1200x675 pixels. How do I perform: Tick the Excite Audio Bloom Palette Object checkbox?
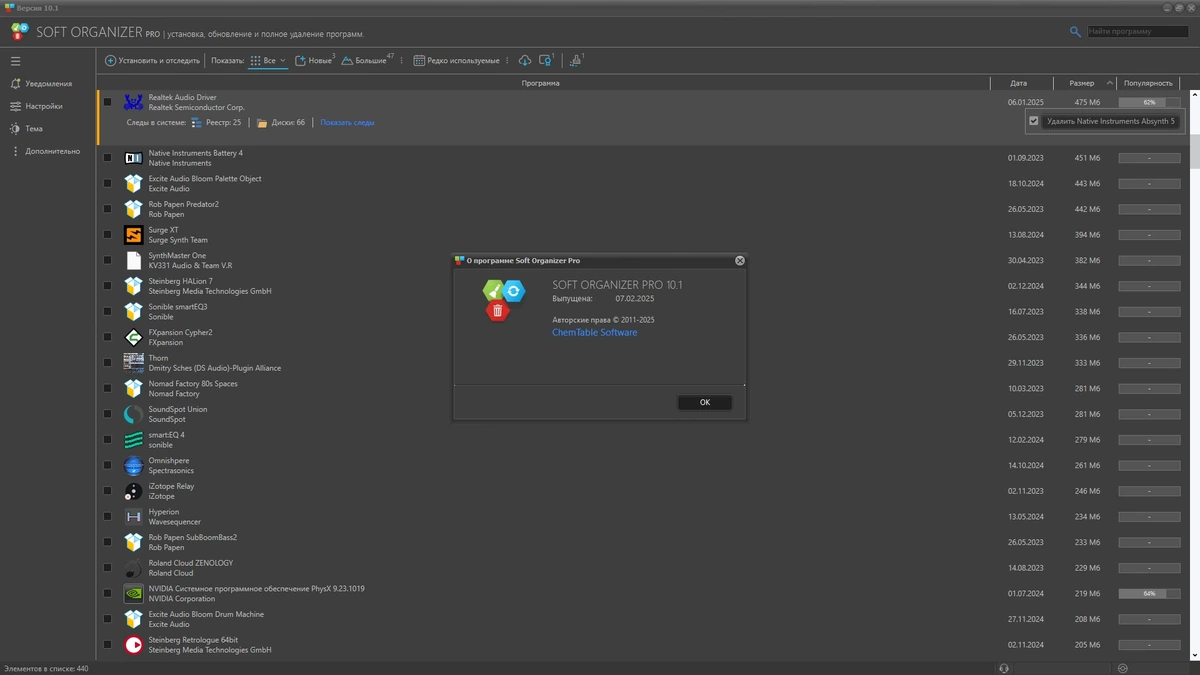[108, 183]
